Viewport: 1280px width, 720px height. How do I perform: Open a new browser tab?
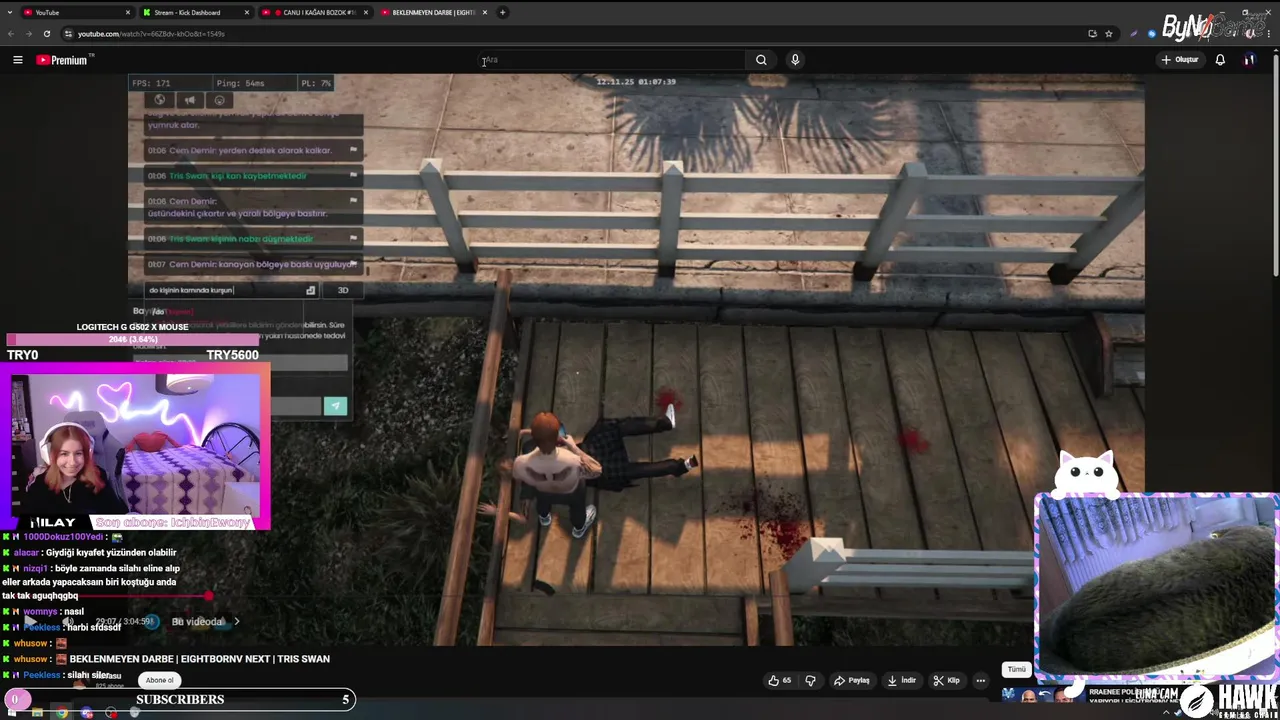pos(502,12)
